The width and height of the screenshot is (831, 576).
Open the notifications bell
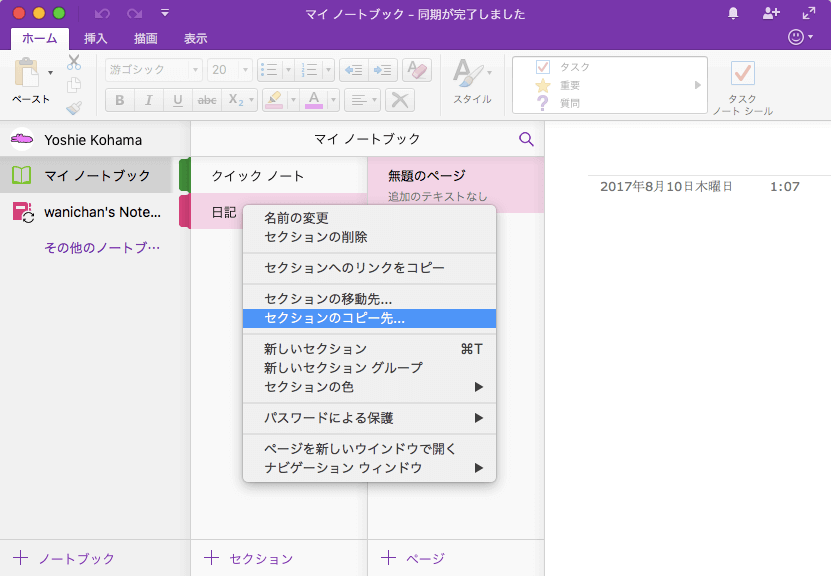click(733, 13)
